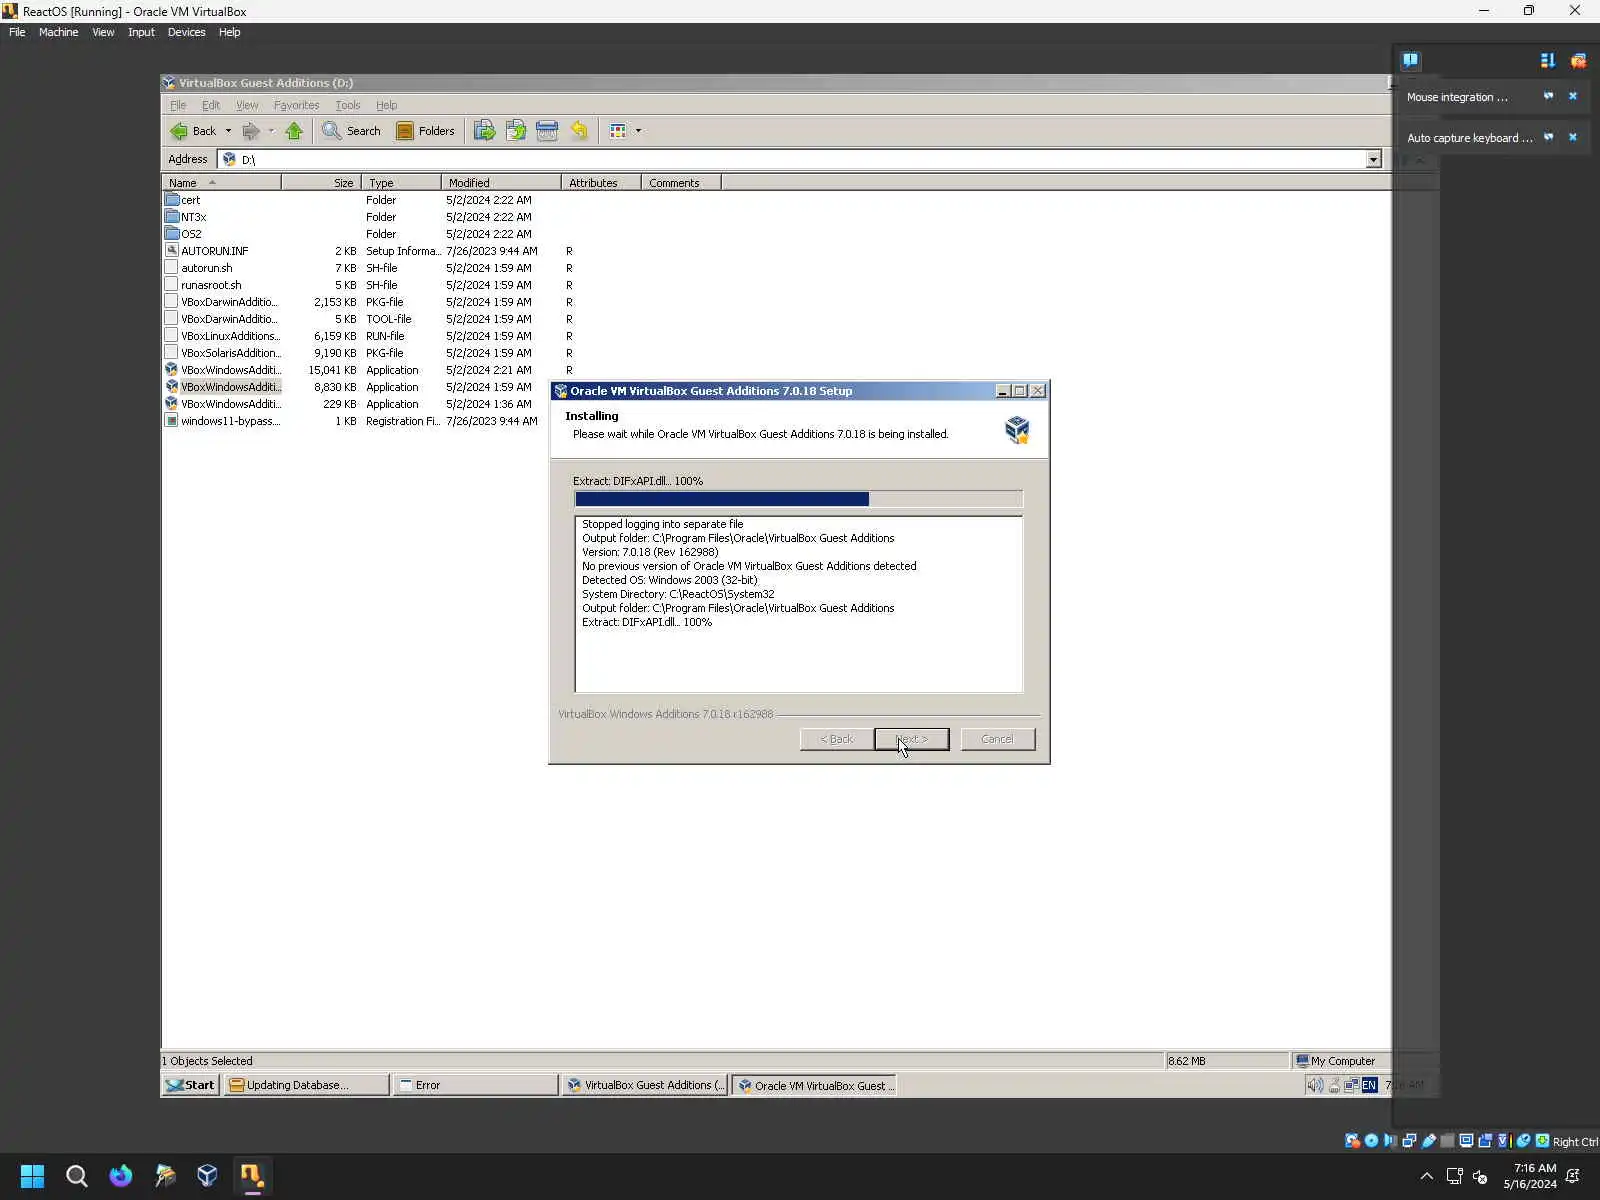Click the Mouse integration notification text

pyautogui.click(x=1457, y=97)
